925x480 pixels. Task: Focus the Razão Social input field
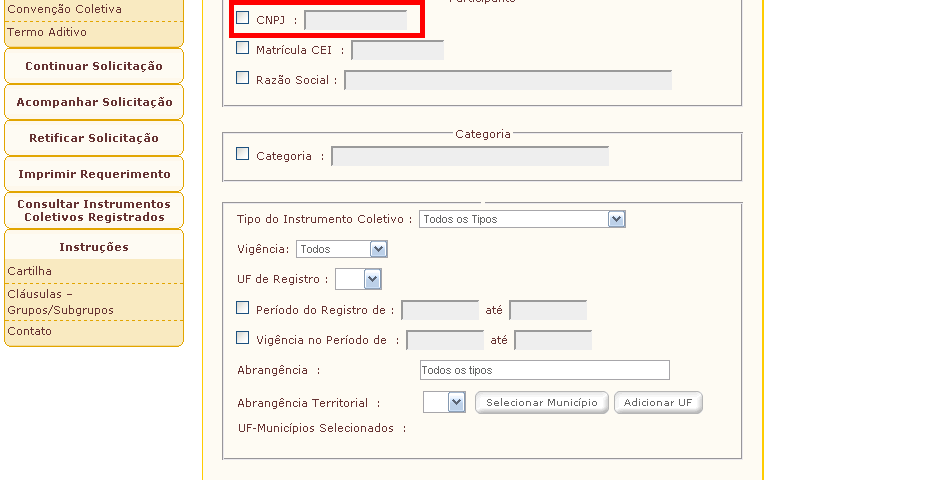pyautogui.click(x=508, y=80)
